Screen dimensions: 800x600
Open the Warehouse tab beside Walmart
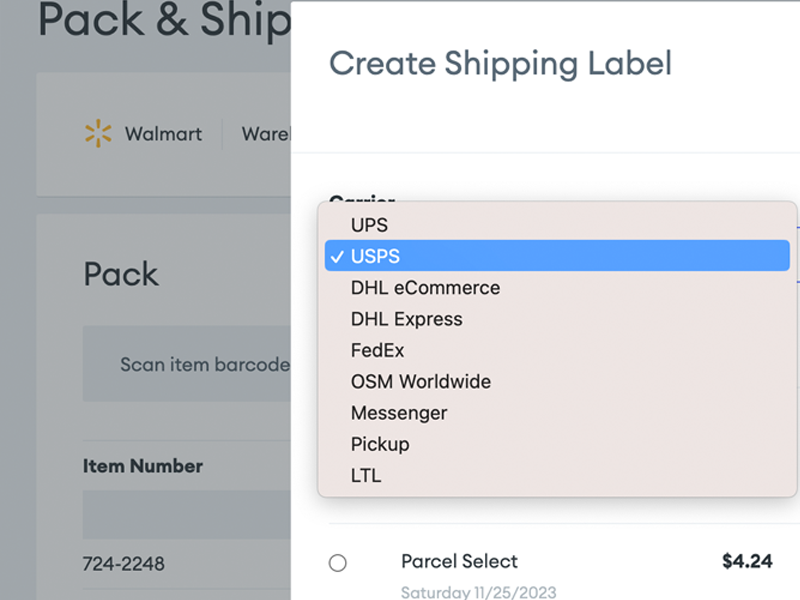pos(266,134)
